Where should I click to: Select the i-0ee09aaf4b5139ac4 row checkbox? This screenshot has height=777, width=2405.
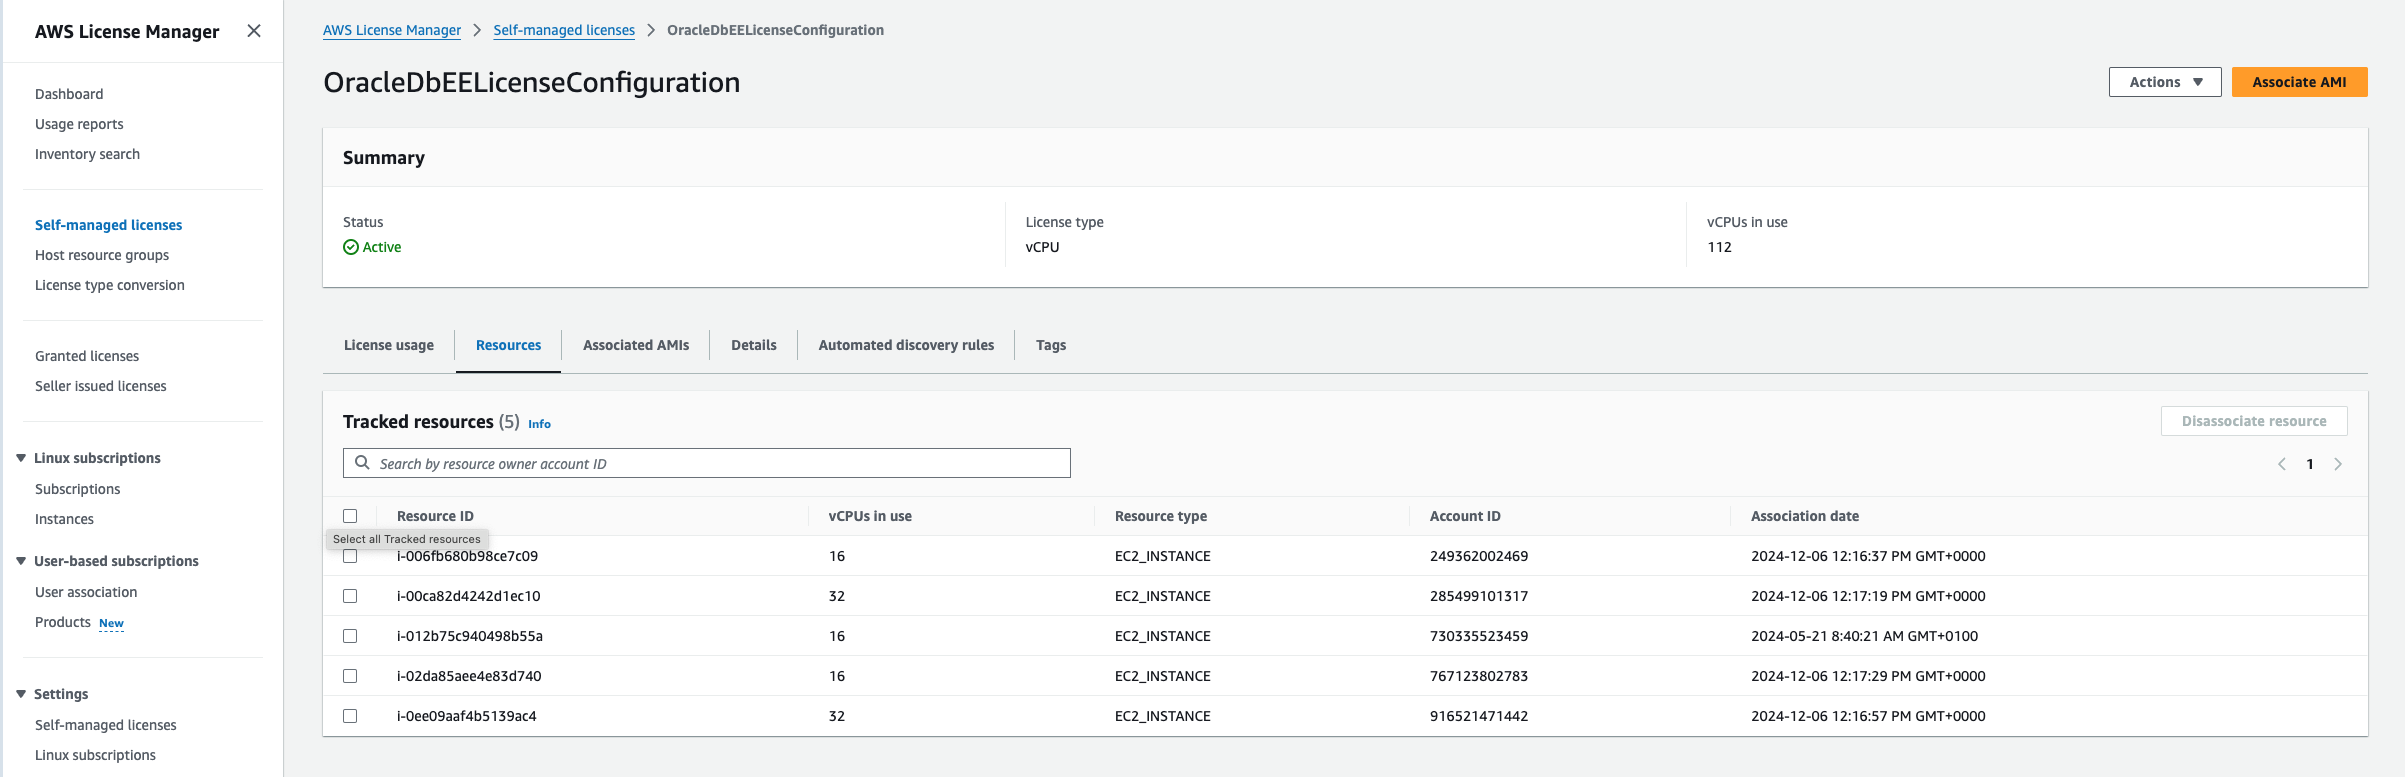pos(350,716)
